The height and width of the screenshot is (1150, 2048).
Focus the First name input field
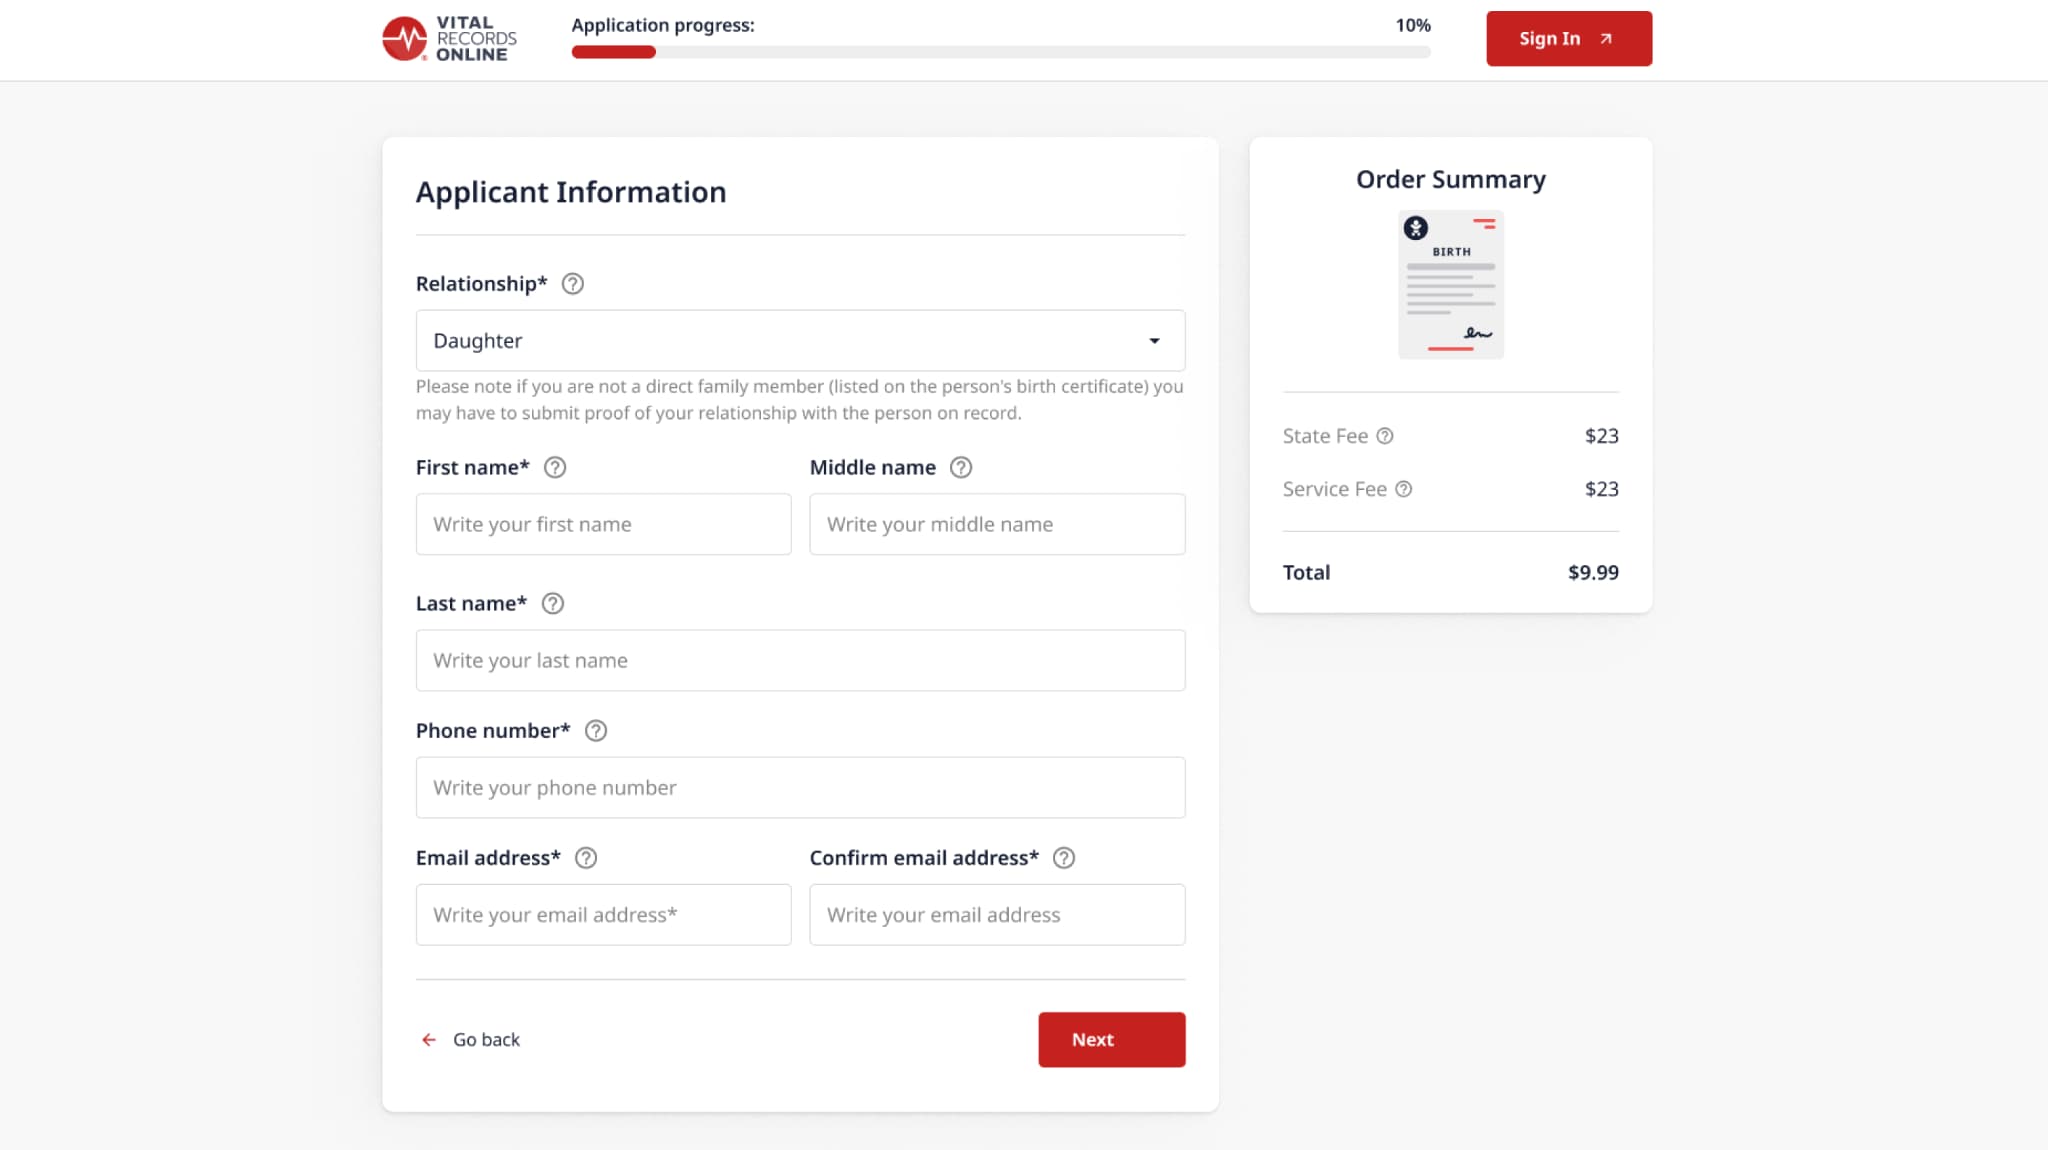point(603,524)
